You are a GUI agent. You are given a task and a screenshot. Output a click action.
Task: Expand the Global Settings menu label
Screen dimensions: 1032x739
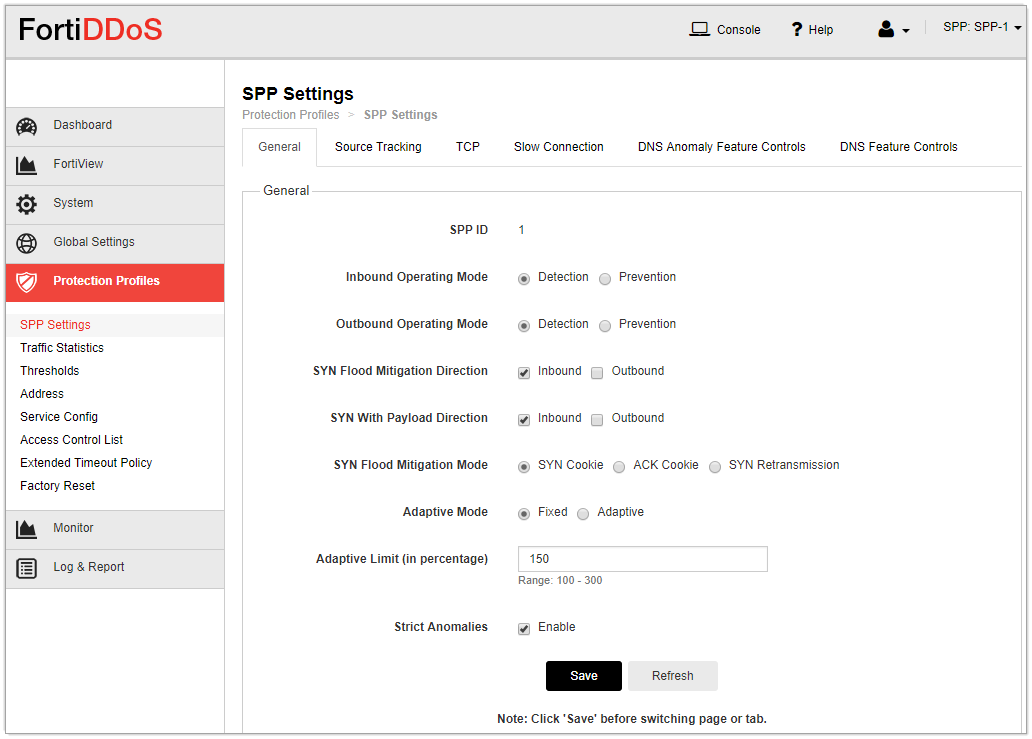[93, 242]
